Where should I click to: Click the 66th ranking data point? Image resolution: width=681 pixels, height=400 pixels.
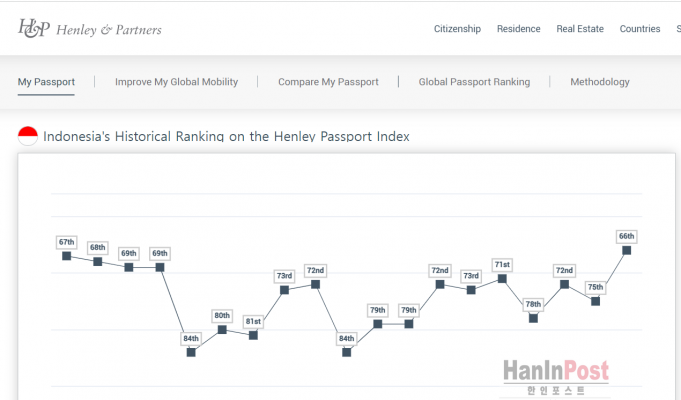(627, 250)
